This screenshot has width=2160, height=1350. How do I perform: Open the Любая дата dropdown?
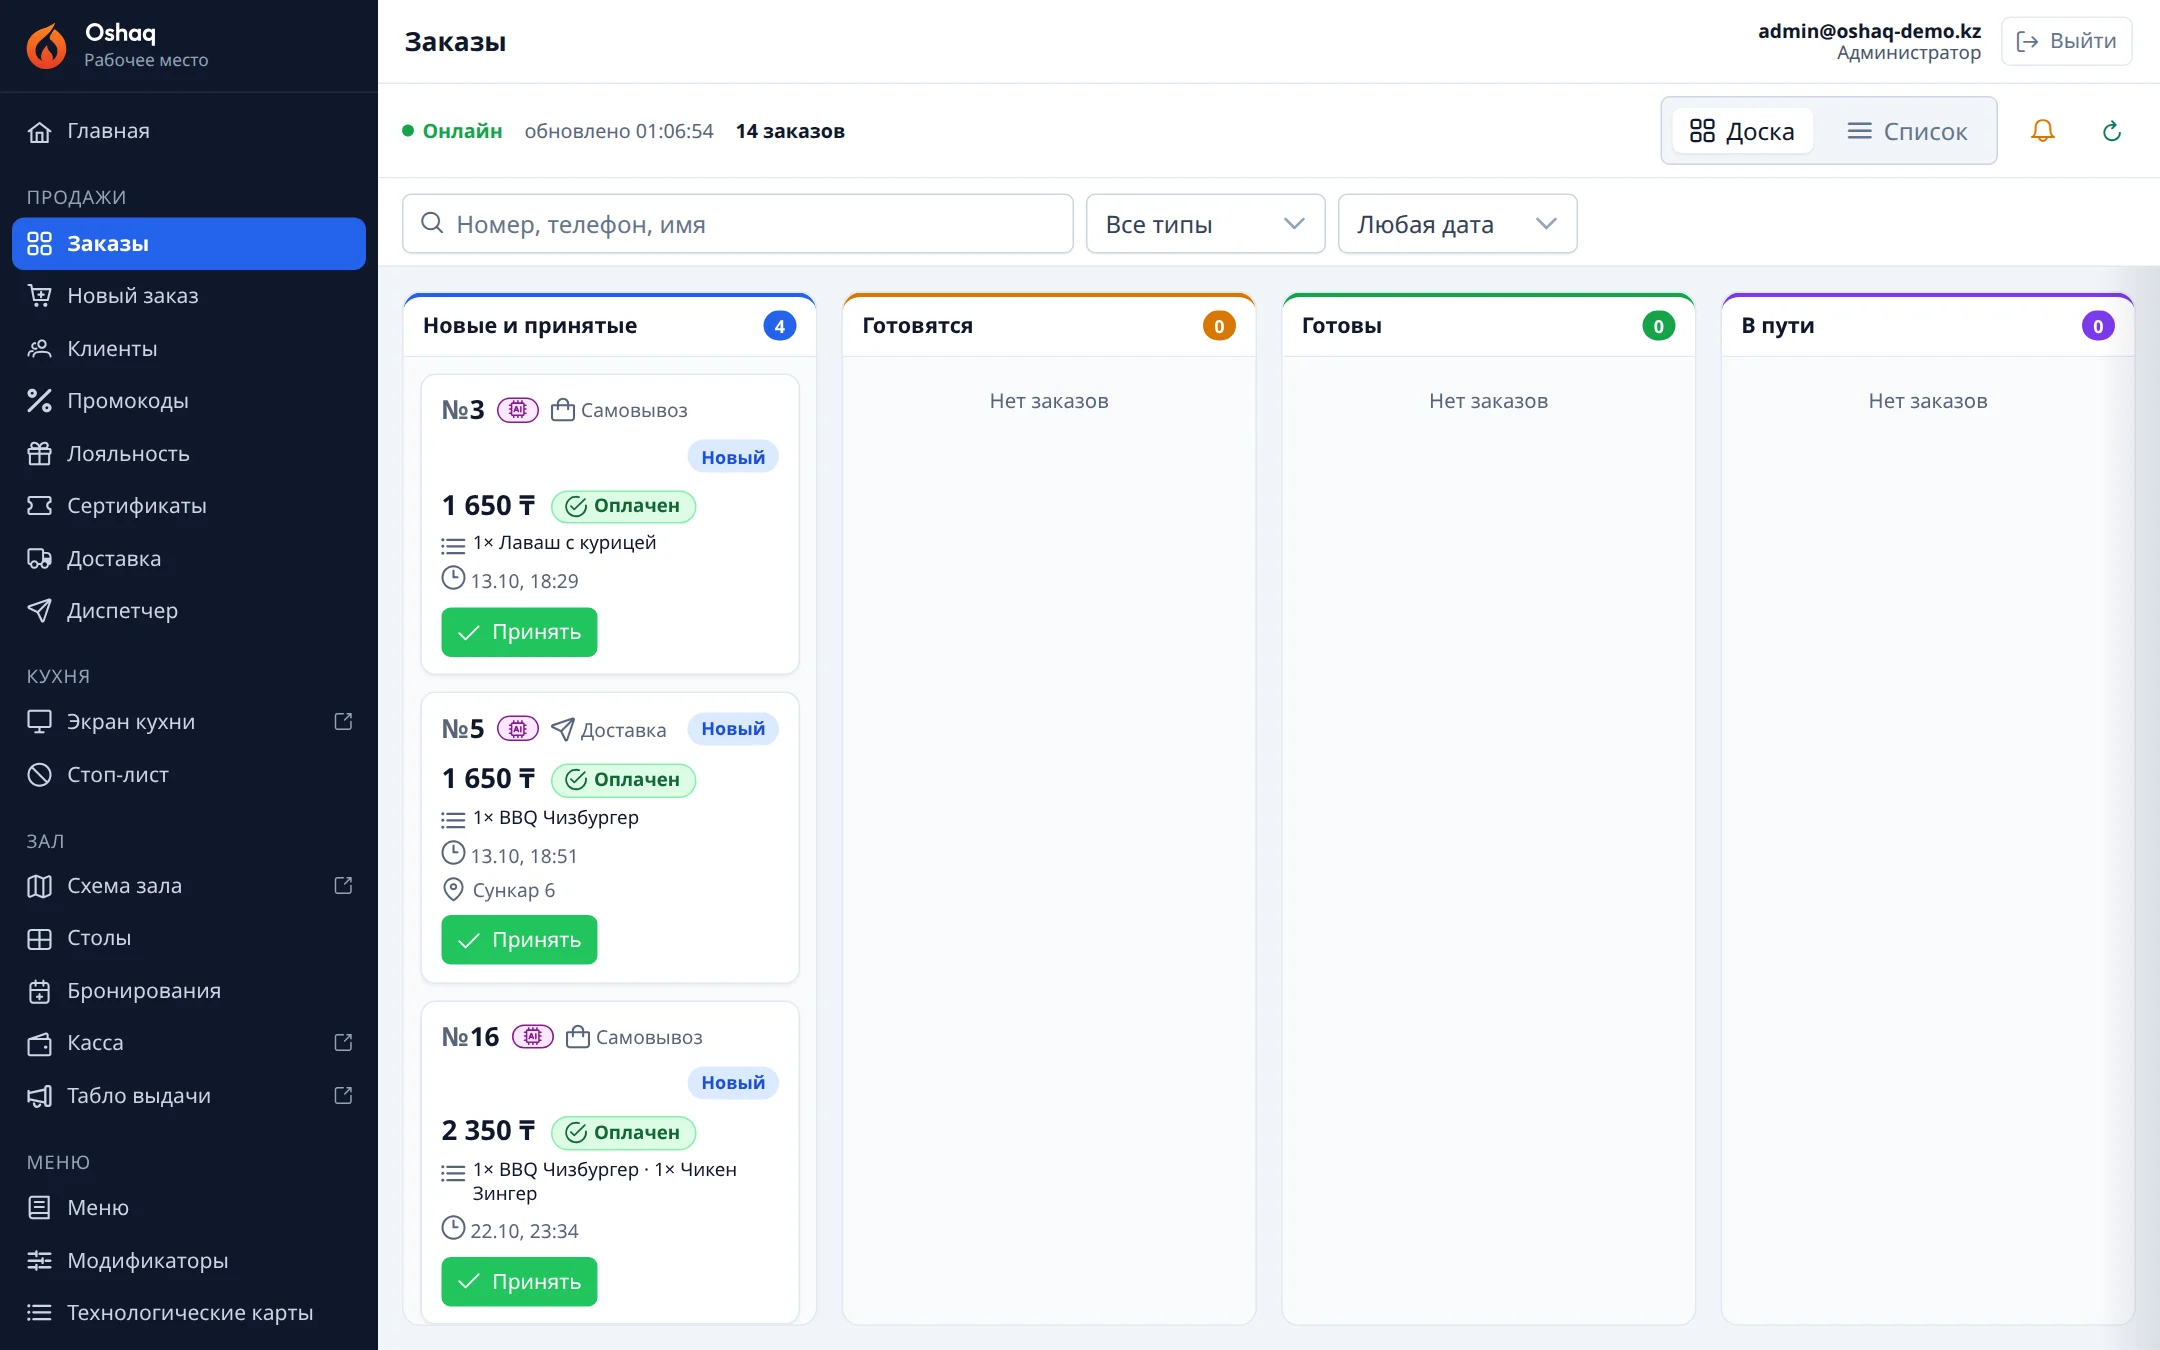[1457, 224]
